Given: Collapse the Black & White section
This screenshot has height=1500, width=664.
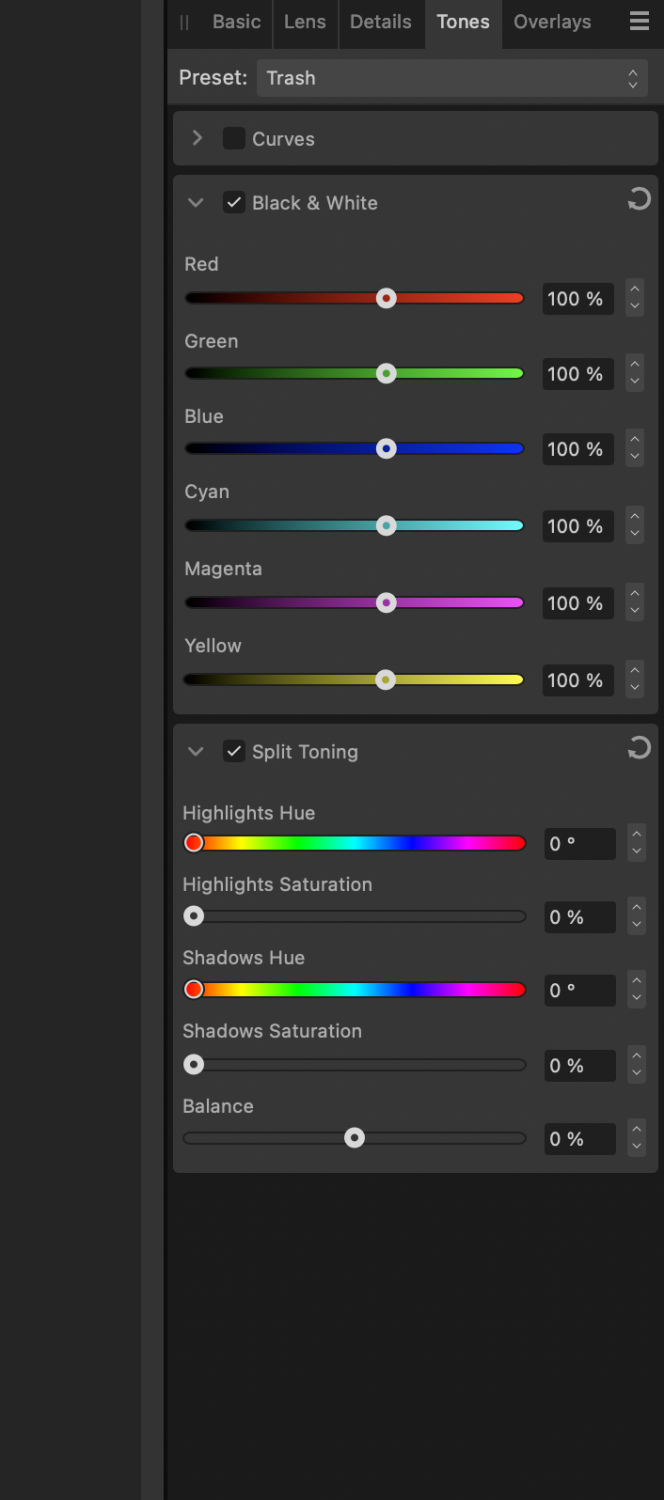Looking at the screenshot, I should click(196, 203).
